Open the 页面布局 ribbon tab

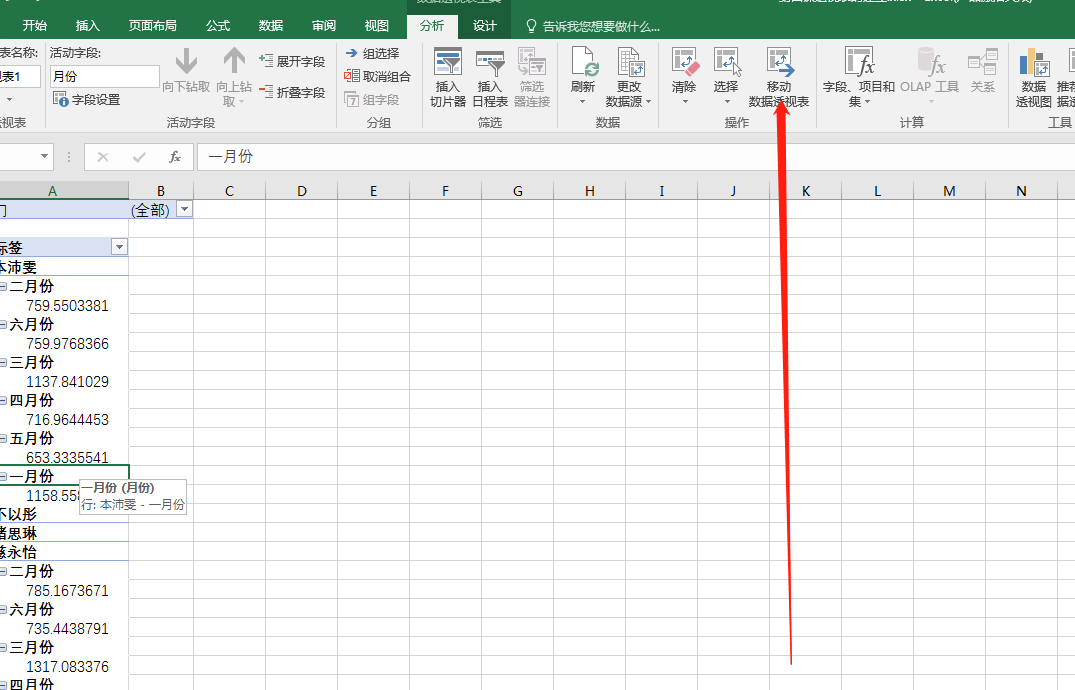153,26
